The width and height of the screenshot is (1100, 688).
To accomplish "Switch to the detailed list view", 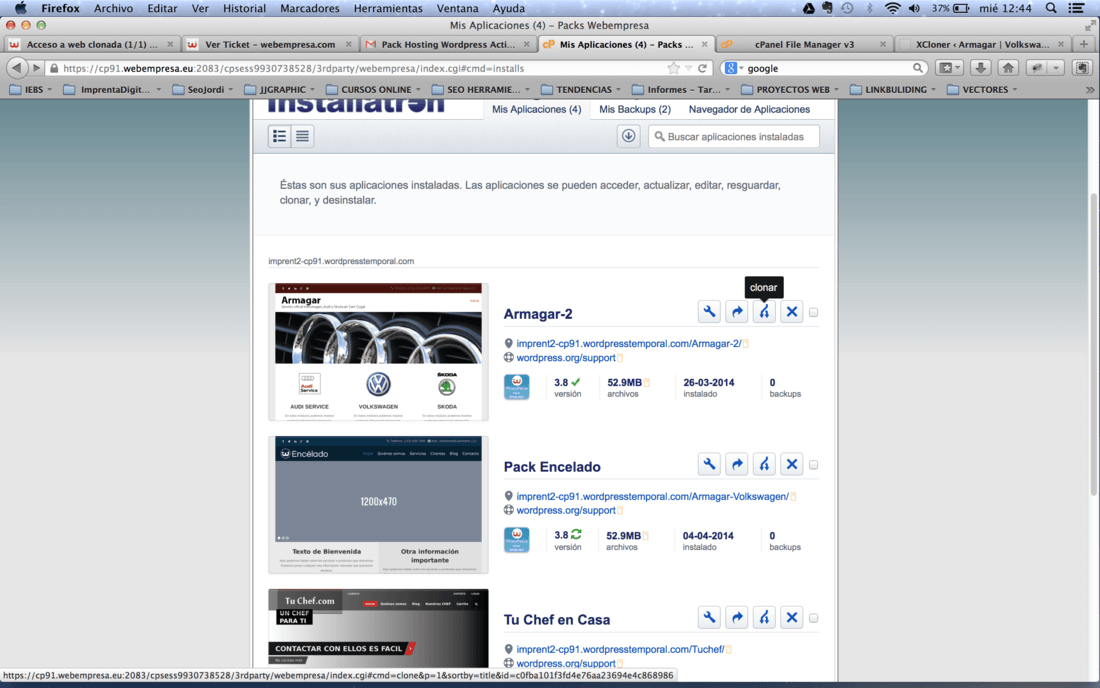I will pos(279,136).
